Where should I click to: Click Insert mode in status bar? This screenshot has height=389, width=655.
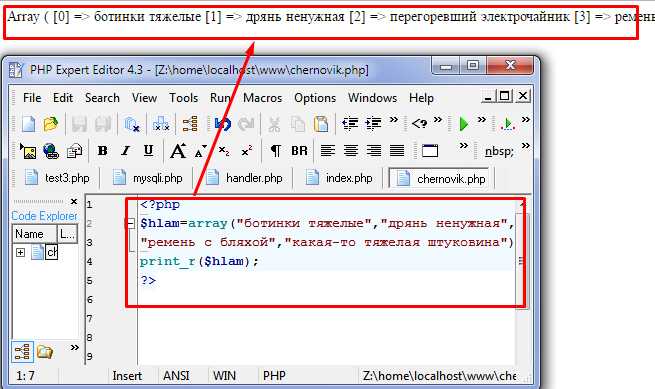tap(127, 376)
